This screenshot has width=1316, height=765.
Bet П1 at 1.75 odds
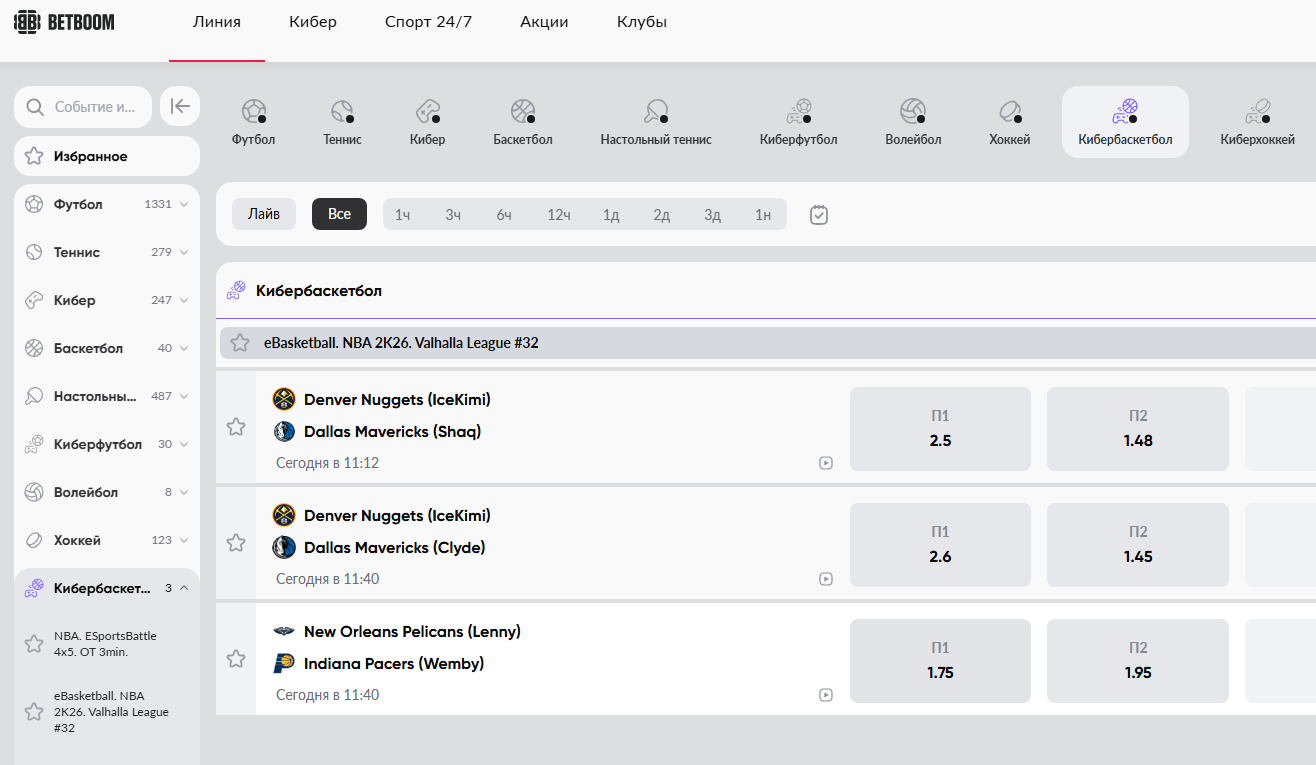(940, 661)
